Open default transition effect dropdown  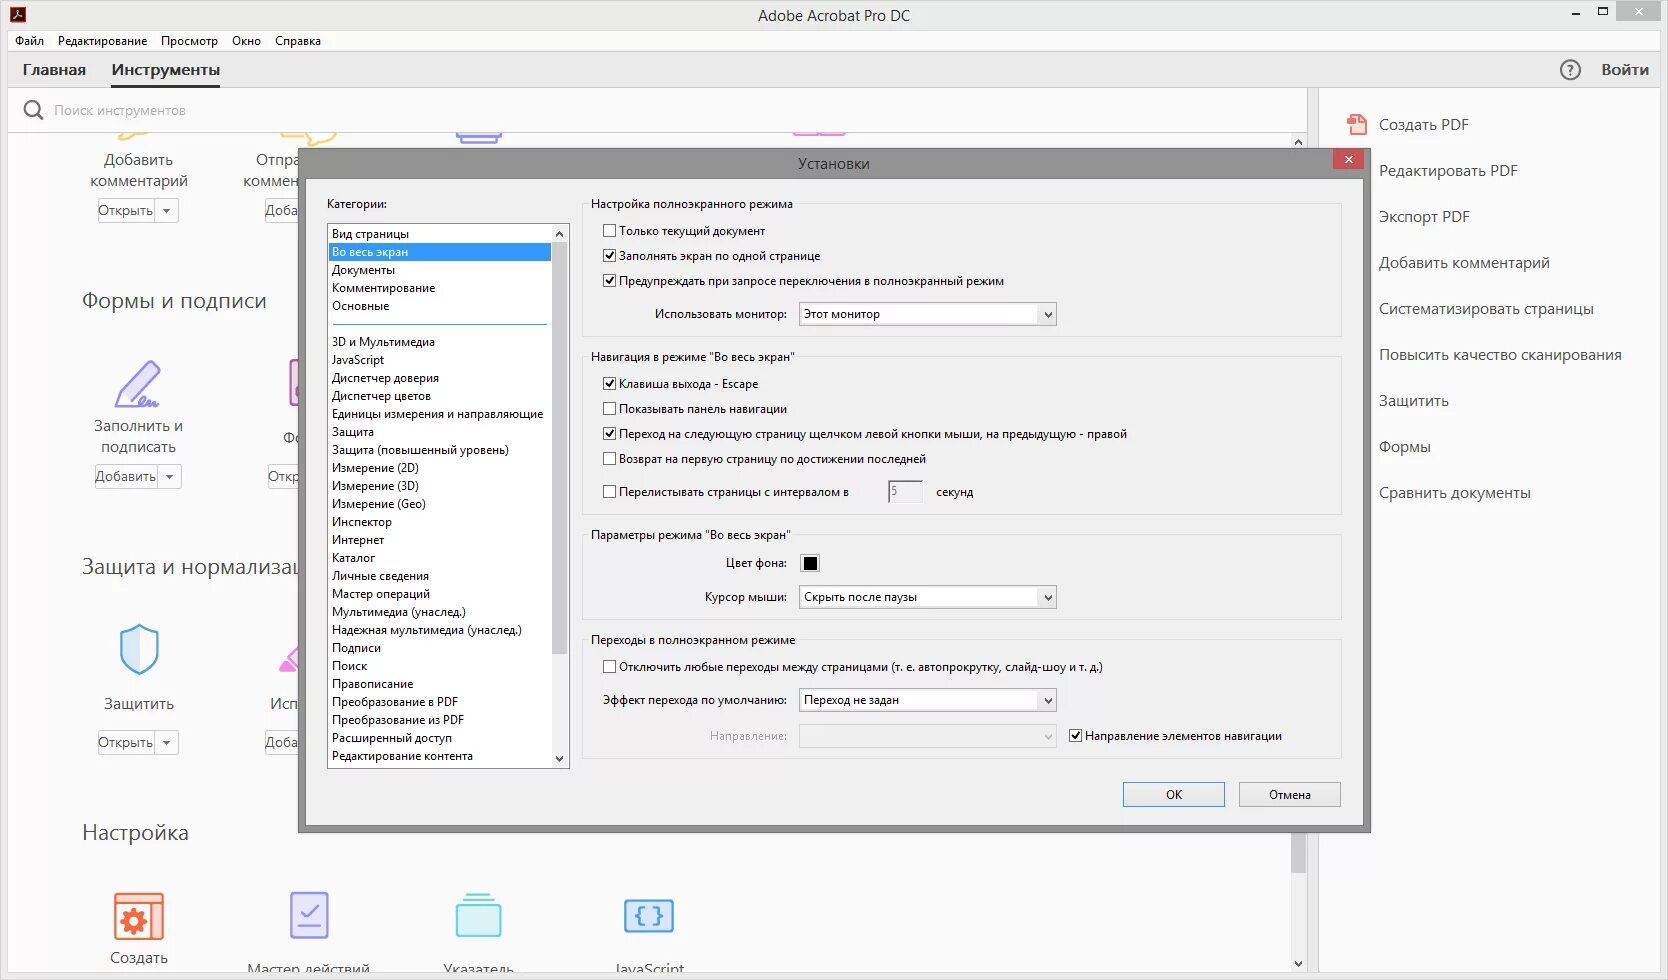point(927,700)
